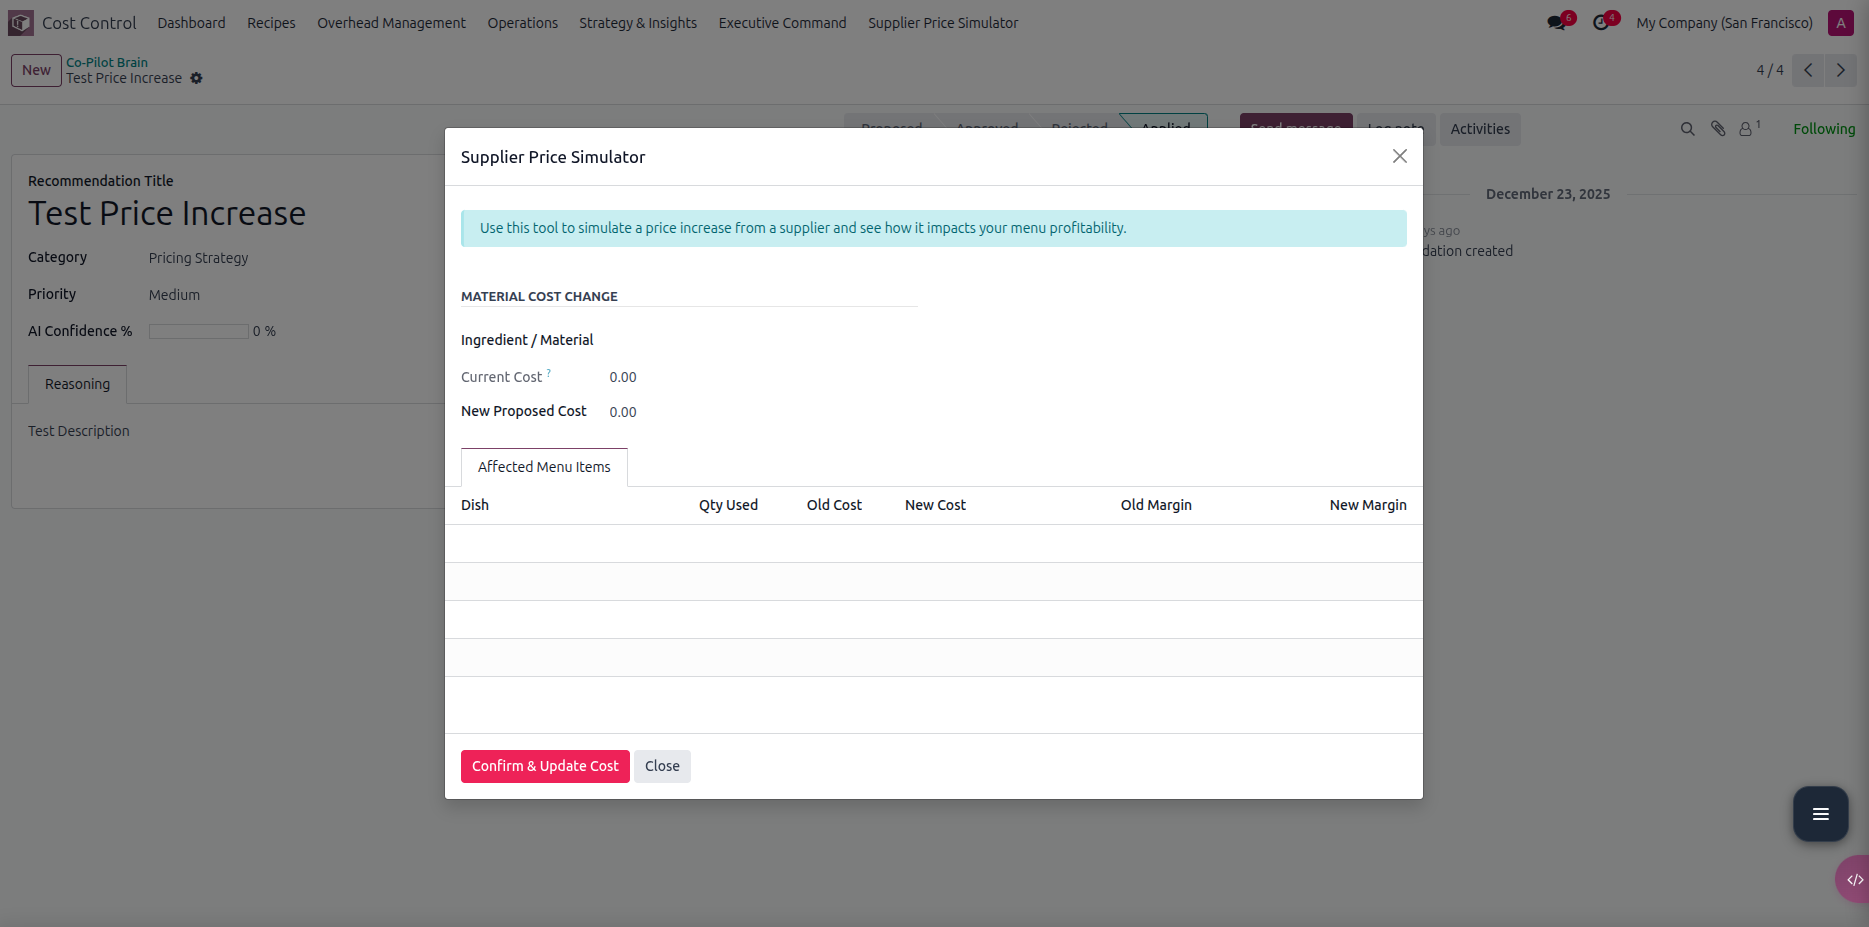
Task: Click the user avatar in top bar
Action: click(x=1840, y=22)
